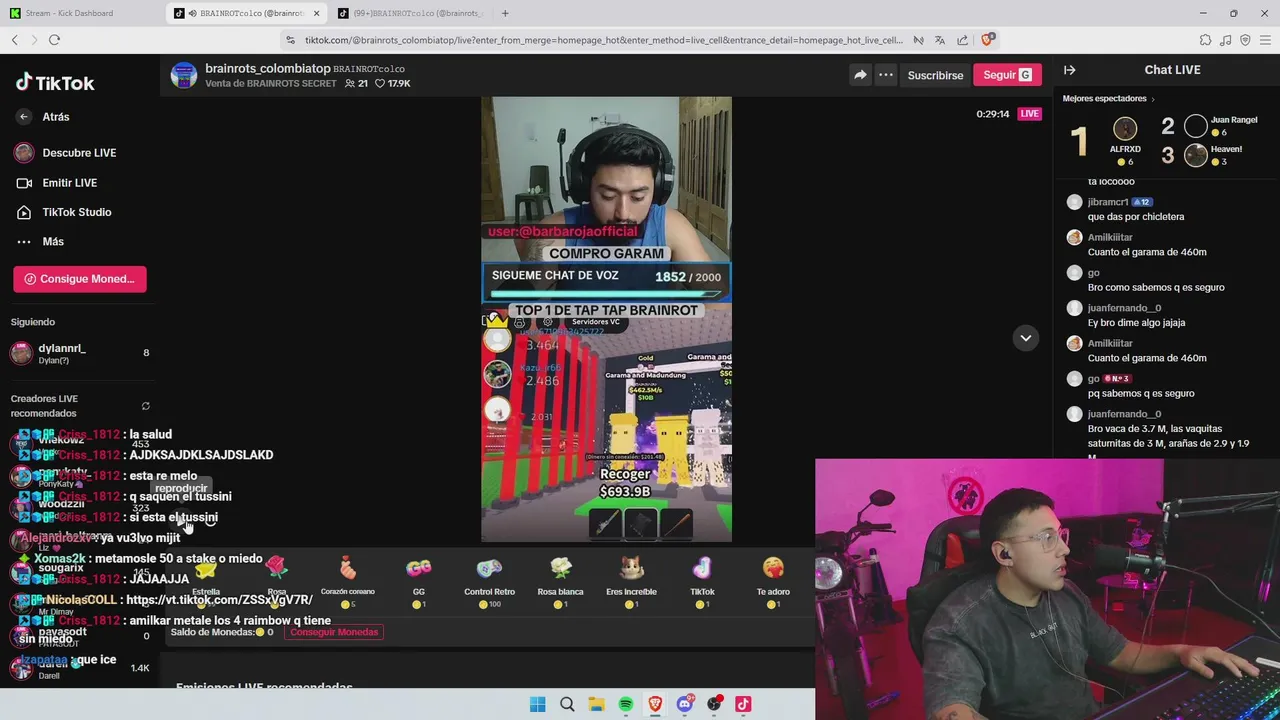Open the Brave VPN shield icon
Image resolution: width=1280 pixels, height=720 pixels.
click(1245, 40)
